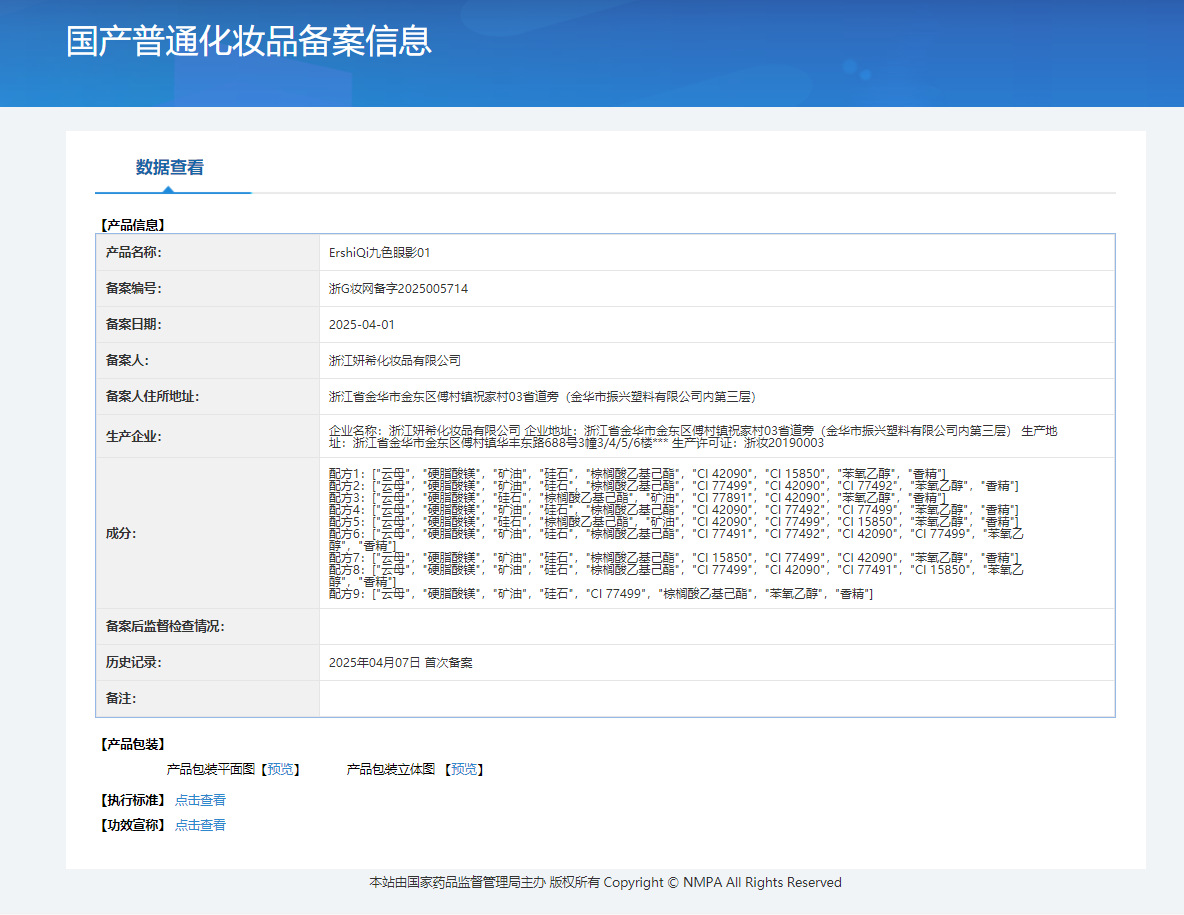Preview 产品包装平面图 via 预览 link

coord(280,769)
